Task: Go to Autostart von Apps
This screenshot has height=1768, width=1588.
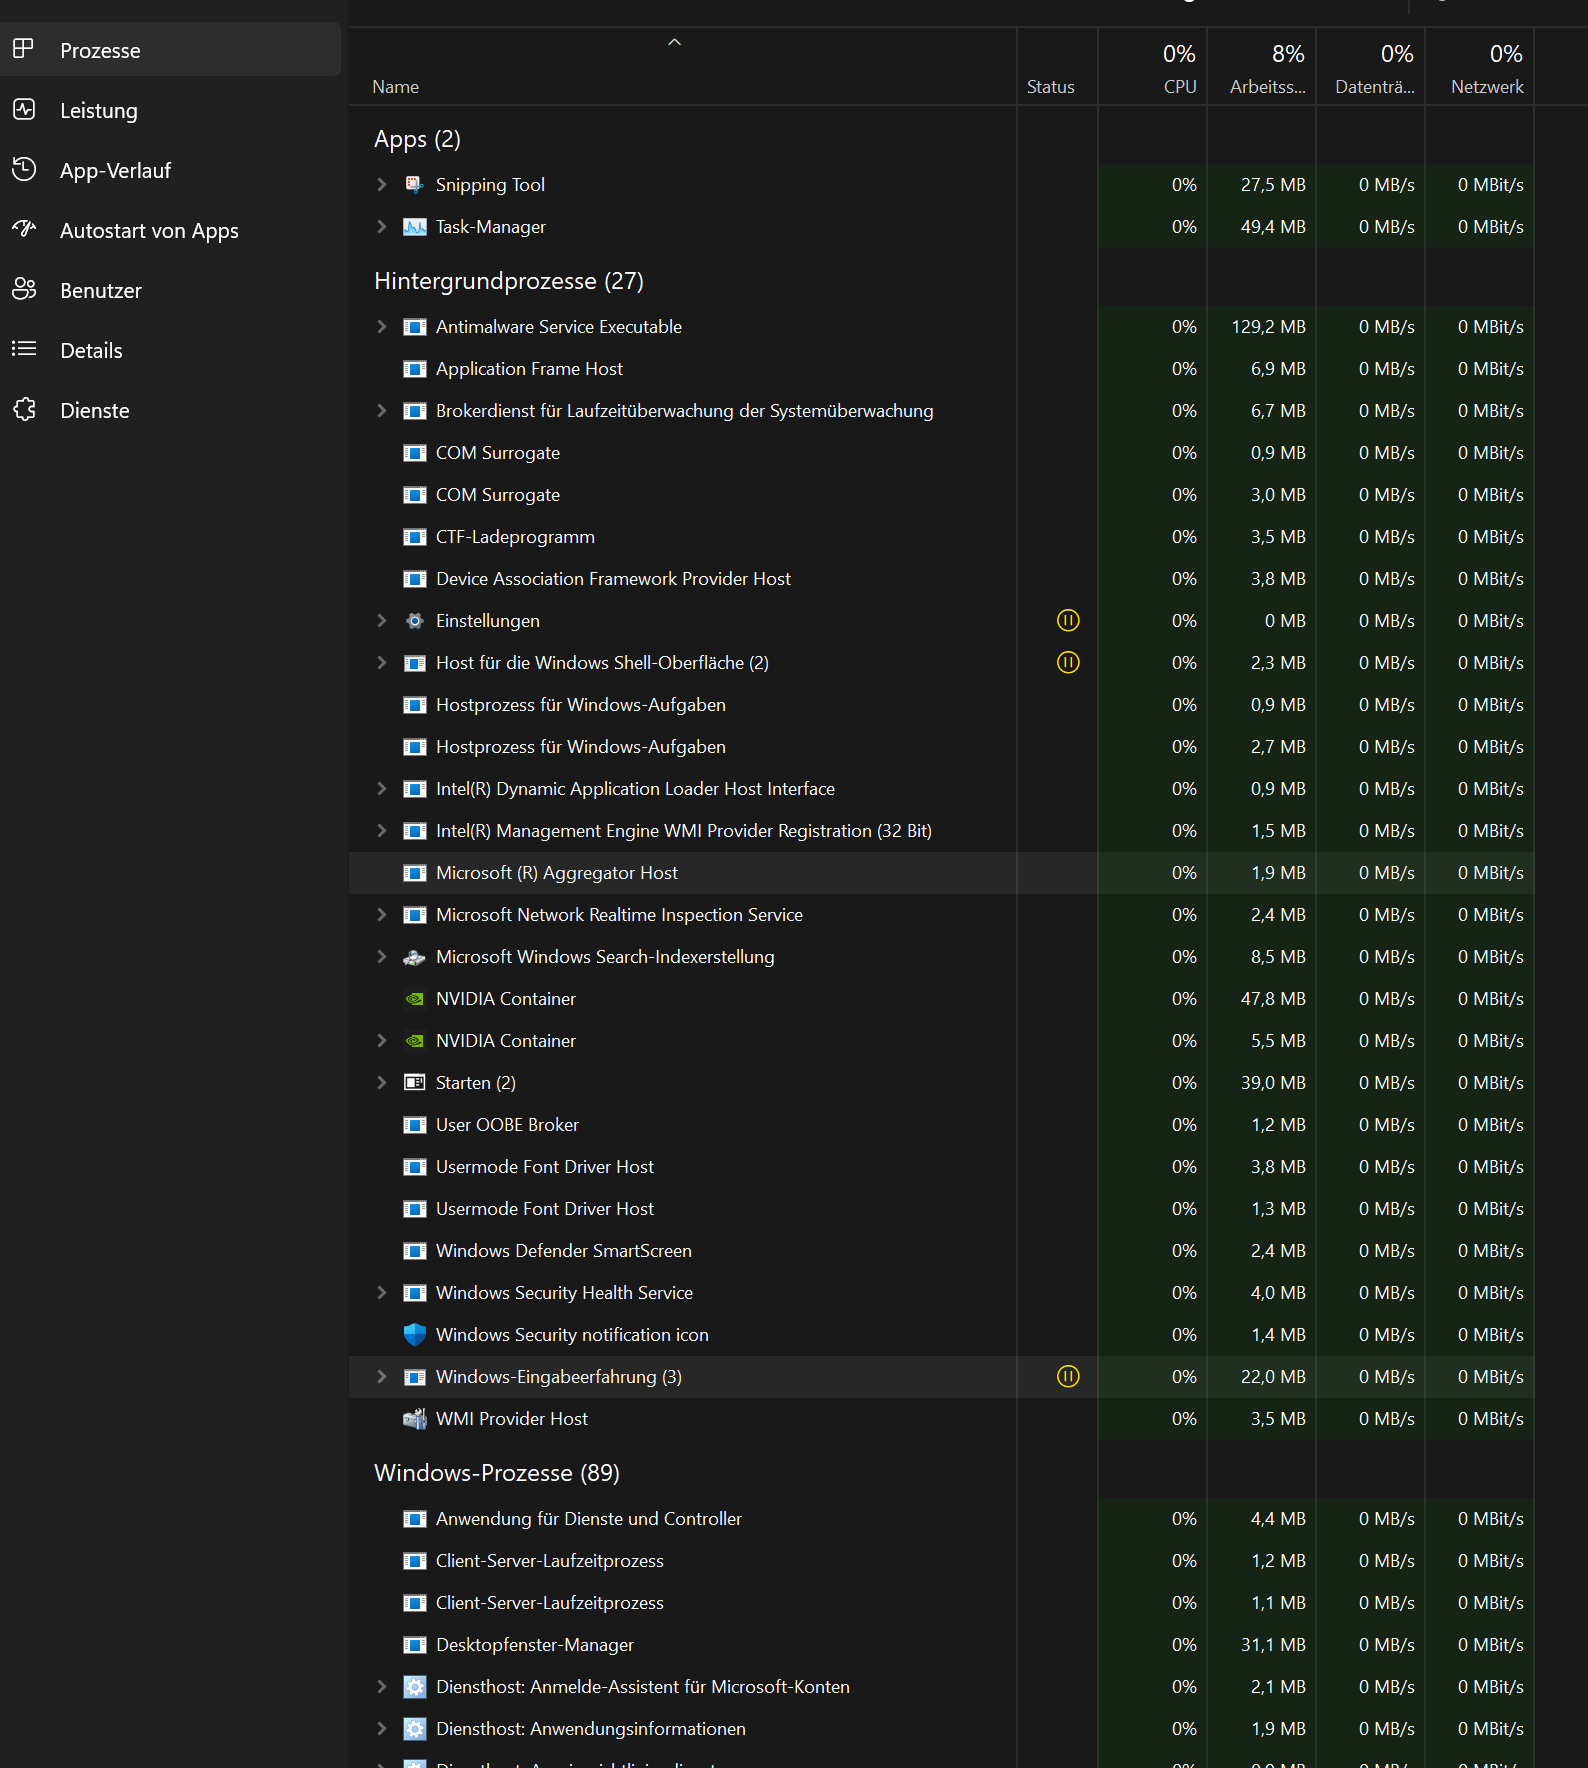Action: point(170,230)
